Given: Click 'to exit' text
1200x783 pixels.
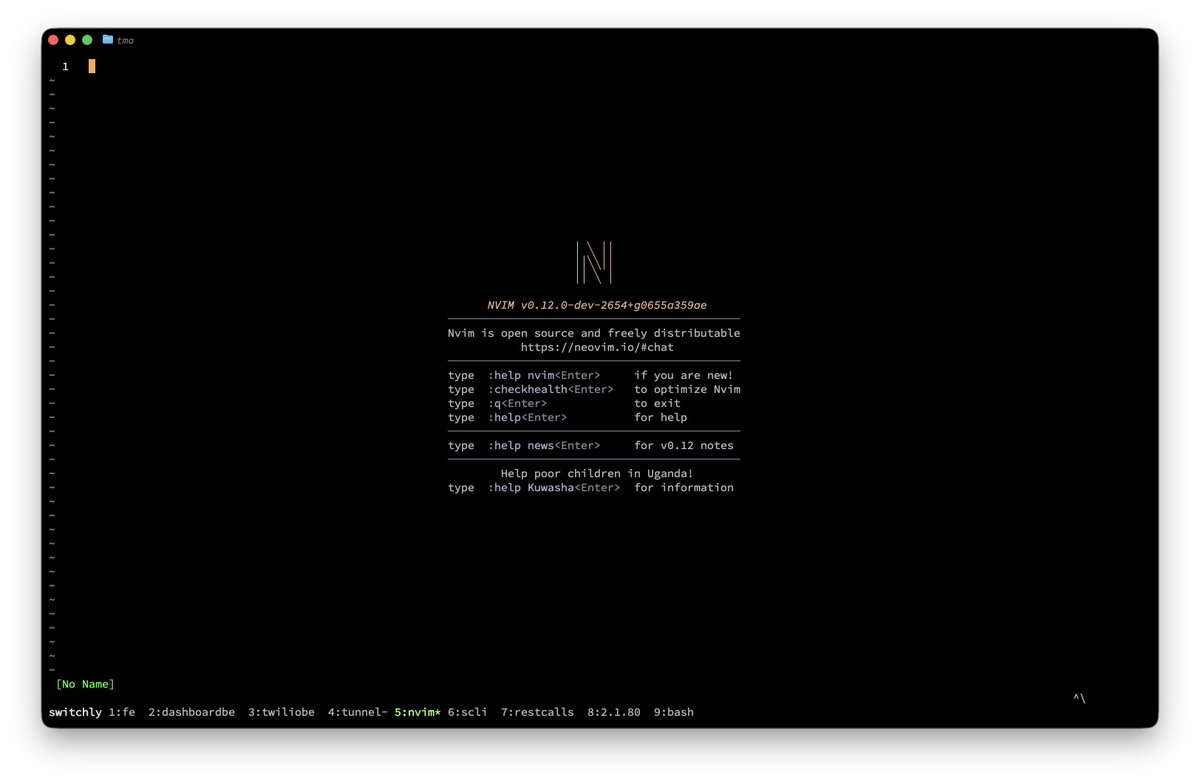Looking at the screenshot, I should click(x=657, y=403).
